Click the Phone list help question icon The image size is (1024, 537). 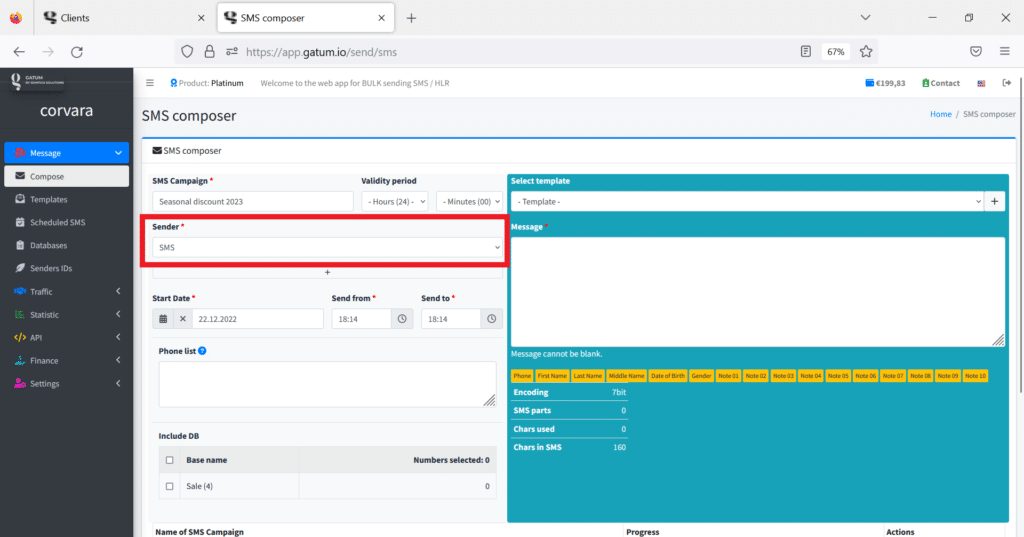click(203, 351)
